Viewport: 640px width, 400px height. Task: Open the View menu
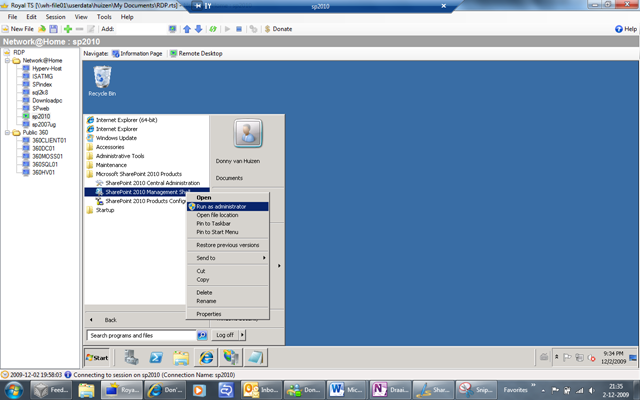(x=81, y=17)
